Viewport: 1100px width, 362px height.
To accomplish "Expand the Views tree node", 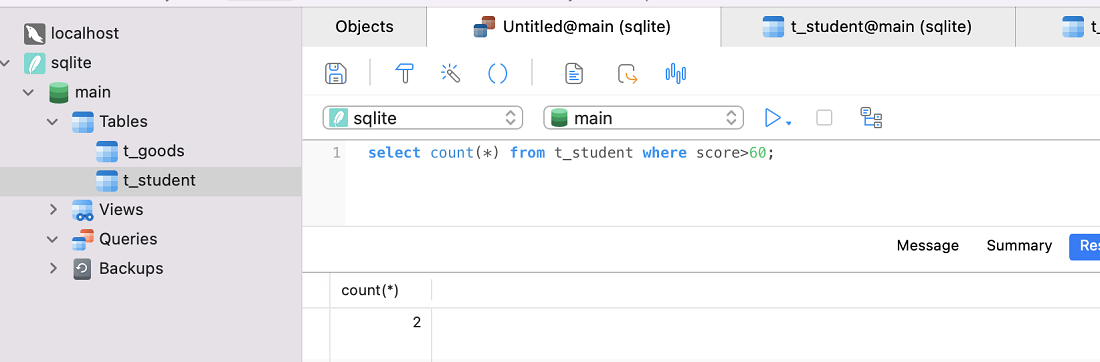I will pyautogui.click(x=53, y=210).
